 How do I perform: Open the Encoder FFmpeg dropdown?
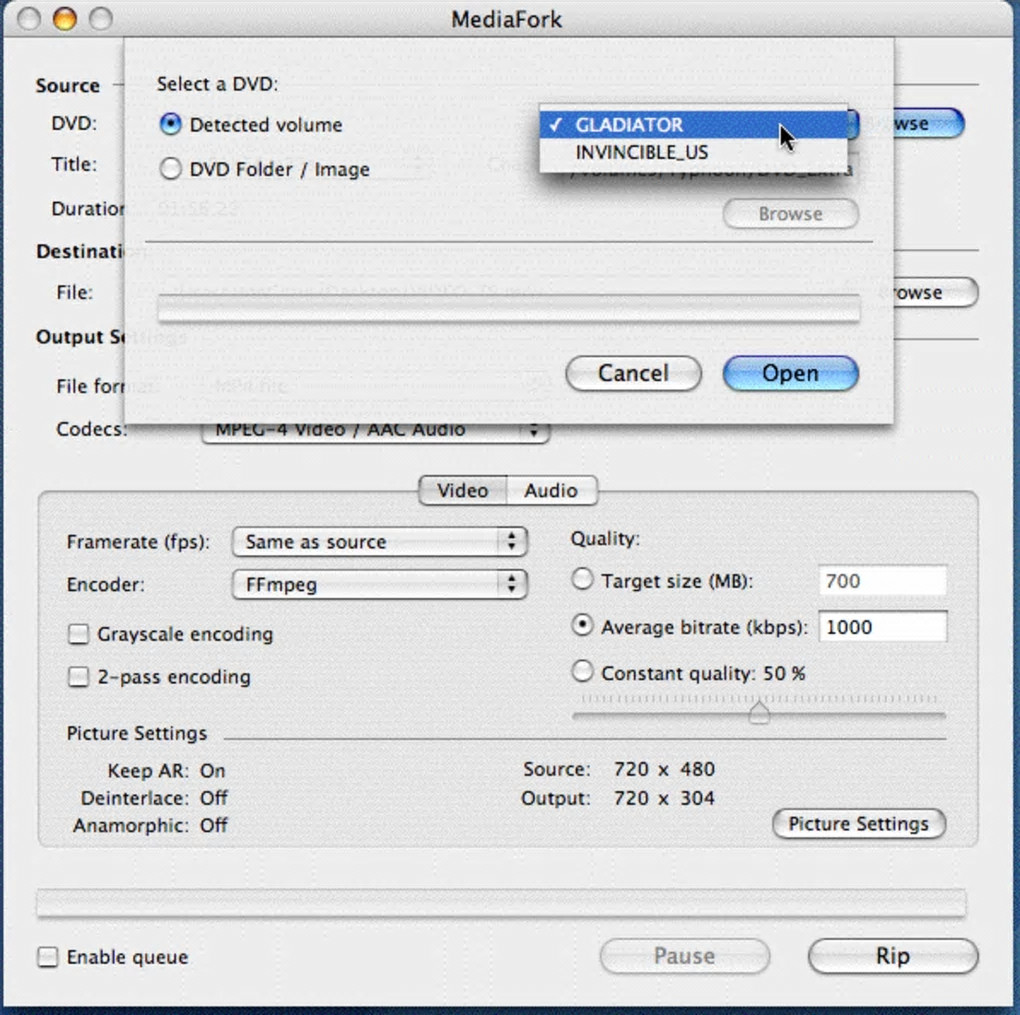point(379,584)
